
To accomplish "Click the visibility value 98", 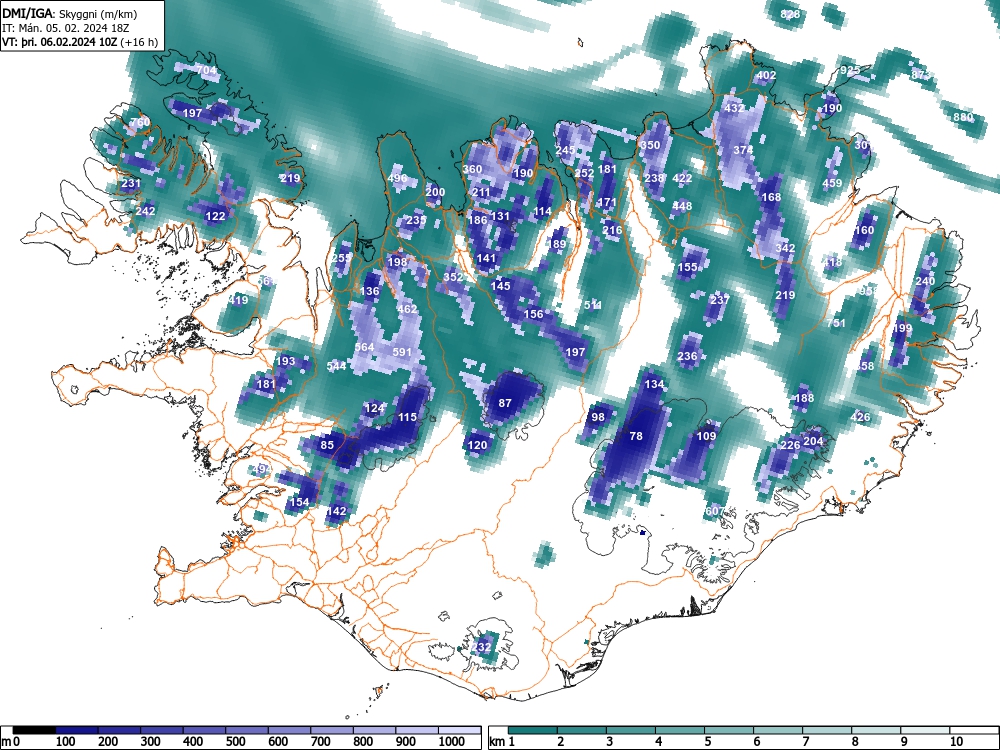I will tap(598, 417).
